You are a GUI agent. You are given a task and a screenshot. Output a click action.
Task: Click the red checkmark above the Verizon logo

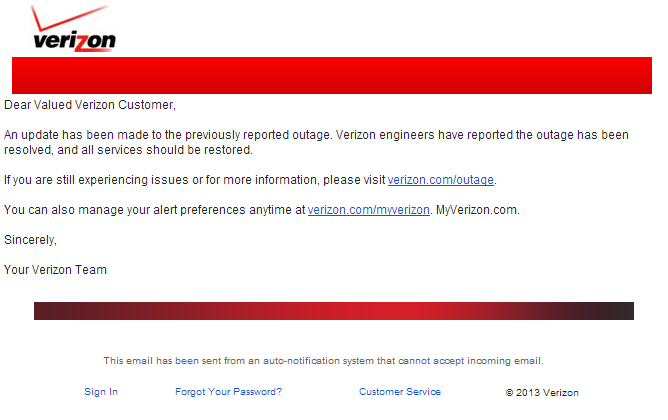pyautogui.click(x=69, y=17)
